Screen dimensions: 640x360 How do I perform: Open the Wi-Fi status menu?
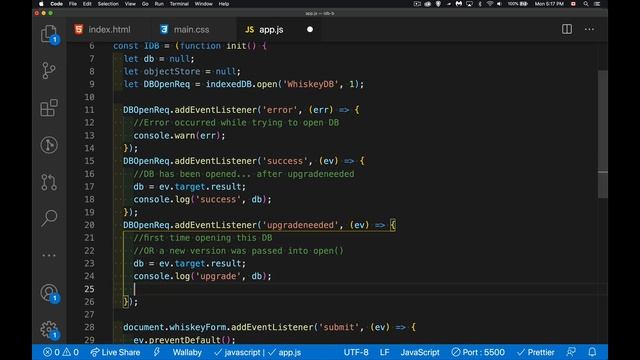(x=489, y=4)
